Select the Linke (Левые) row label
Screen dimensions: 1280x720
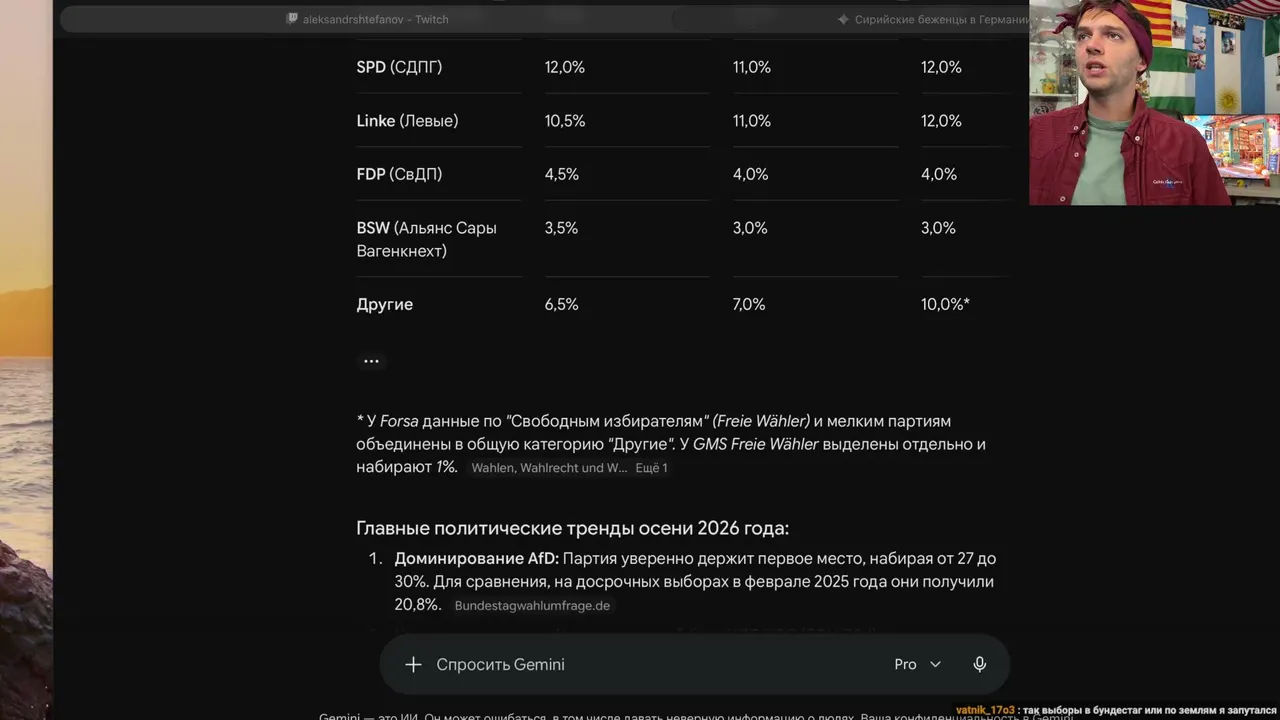click(407, 121)
